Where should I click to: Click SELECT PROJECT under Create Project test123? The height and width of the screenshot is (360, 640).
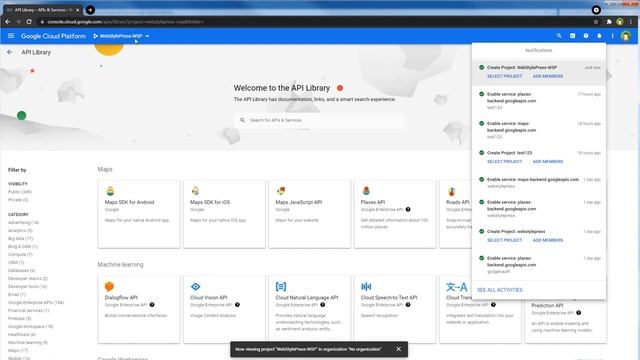click(x=504, y=162)
